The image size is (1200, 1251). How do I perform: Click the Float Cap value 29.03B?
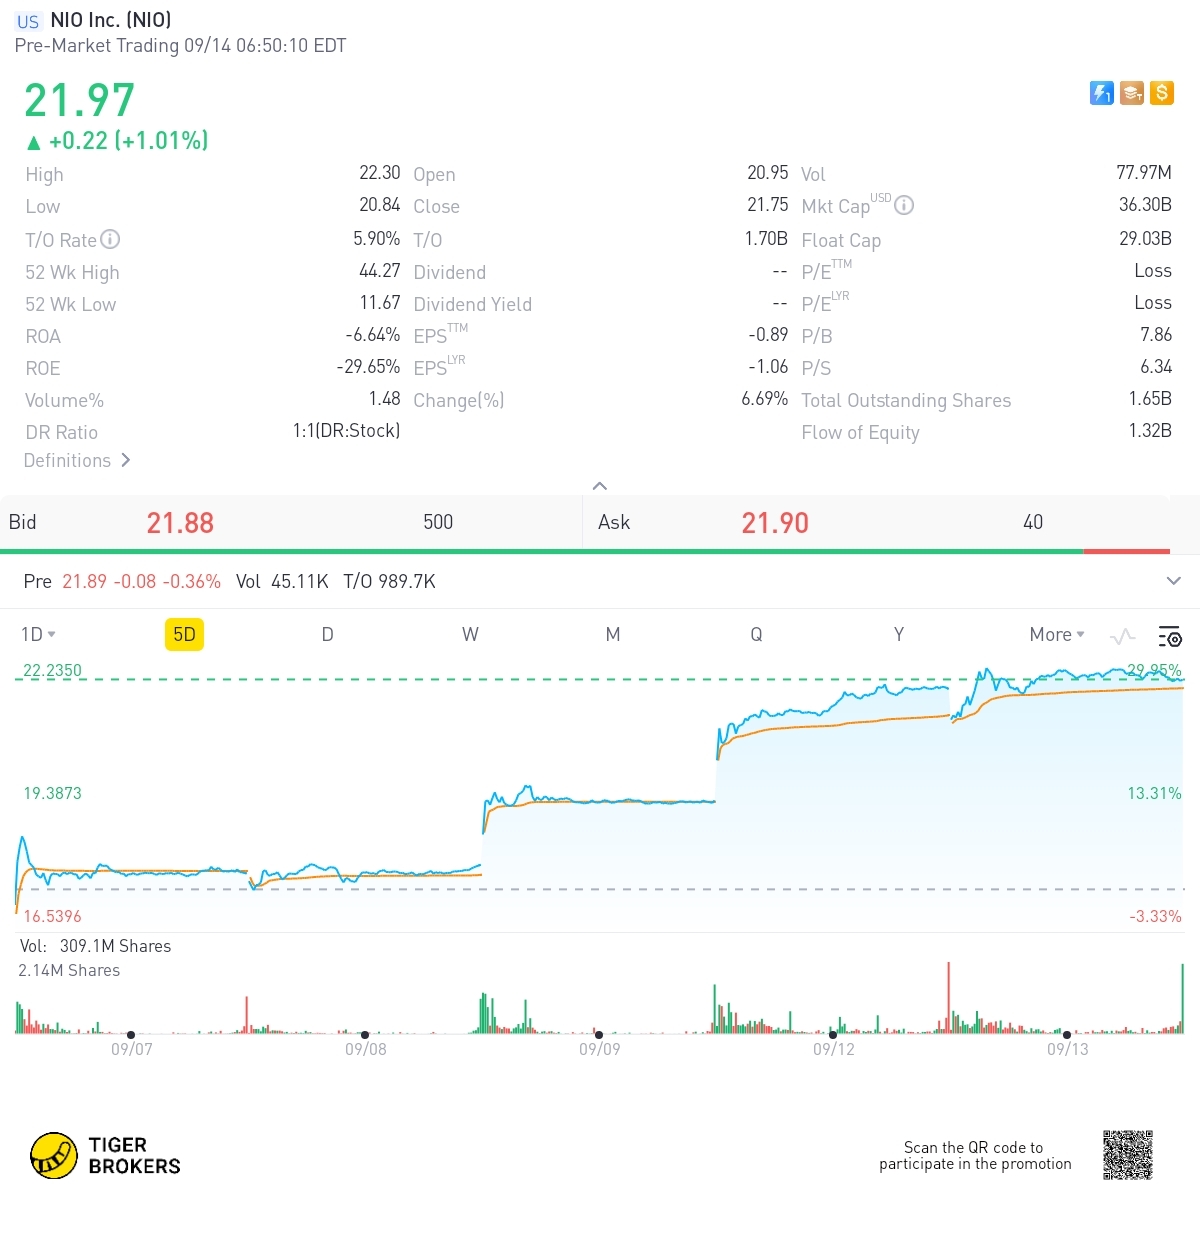(1145, 239)
